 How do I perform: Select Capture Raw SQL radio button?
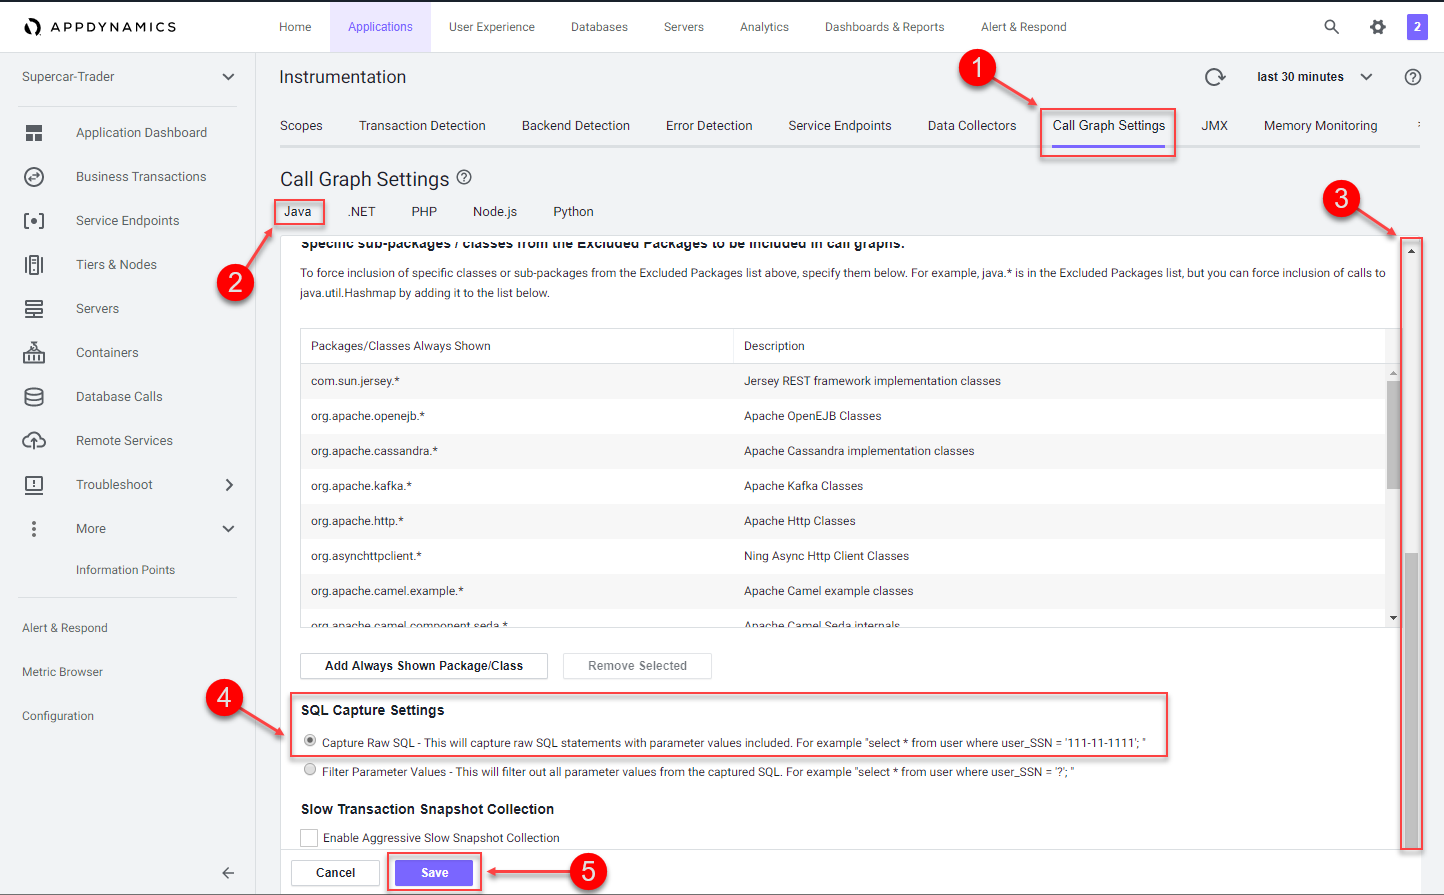click(x=310, y=741)
